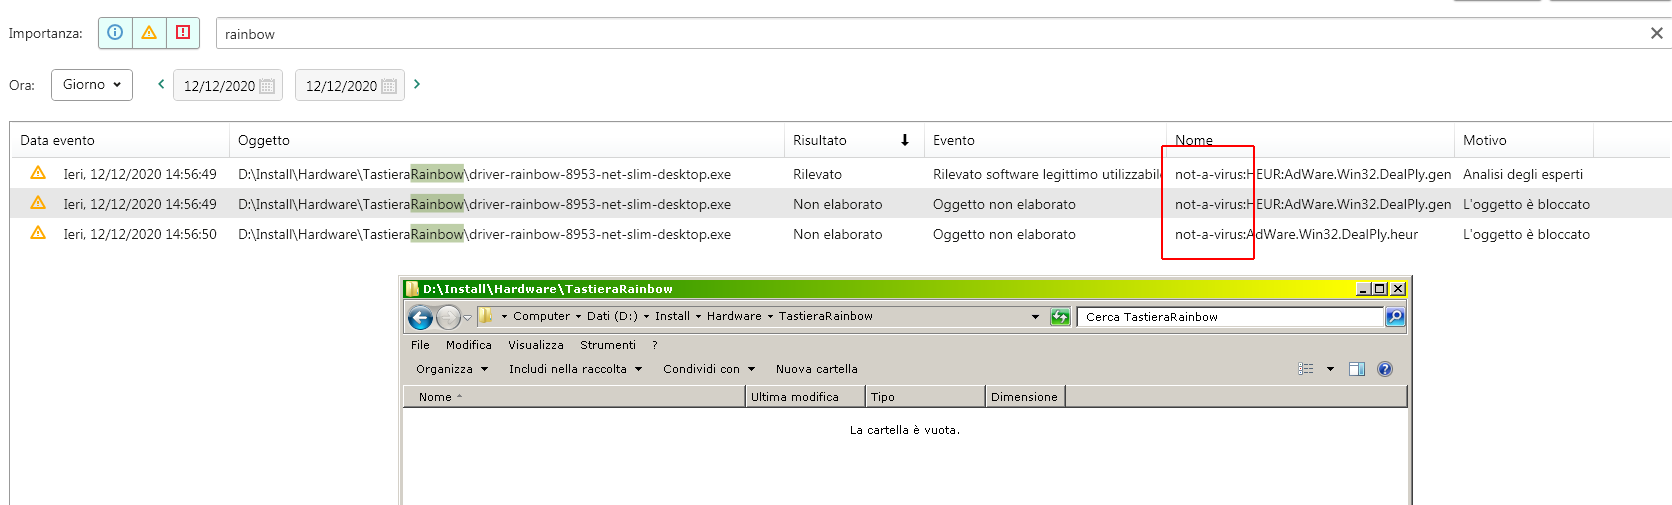Open address bar history dropdown
The image size is (1672, 505).
coord(1035,317)
